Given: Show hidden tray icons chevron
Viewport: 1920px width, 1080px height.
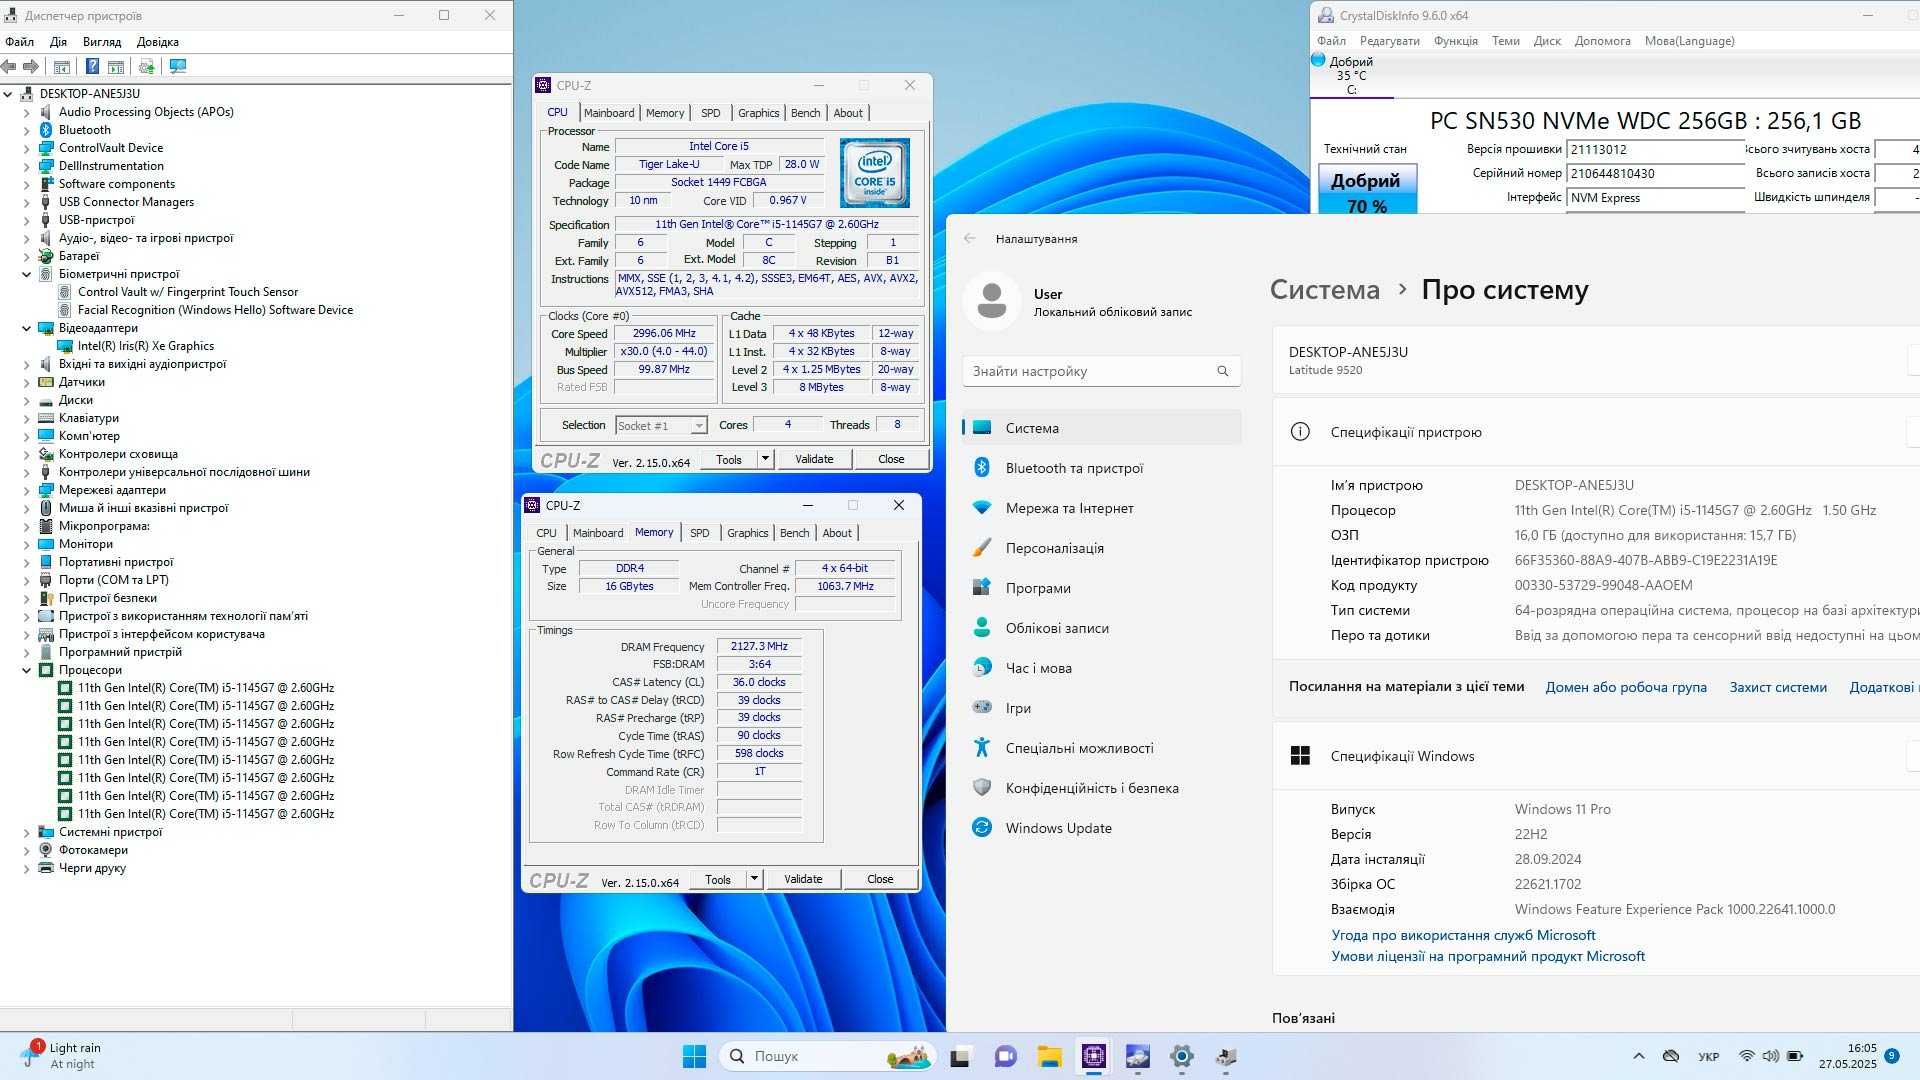Looking at the screenshot, I should click(x=1638, y=1056).
